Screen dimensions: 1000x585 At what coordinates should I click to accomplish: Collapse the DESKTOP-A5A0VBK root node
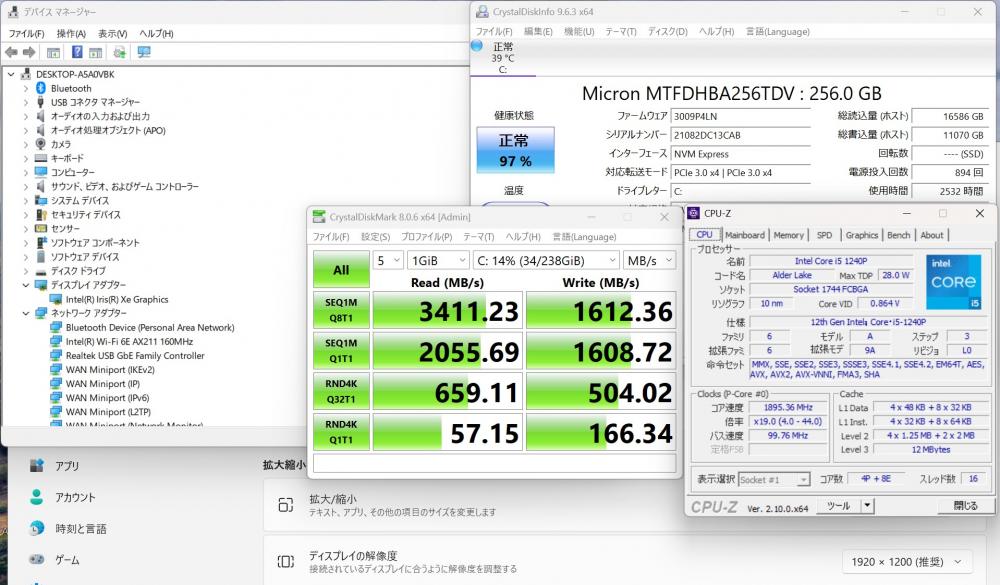(x=11, y=74)
